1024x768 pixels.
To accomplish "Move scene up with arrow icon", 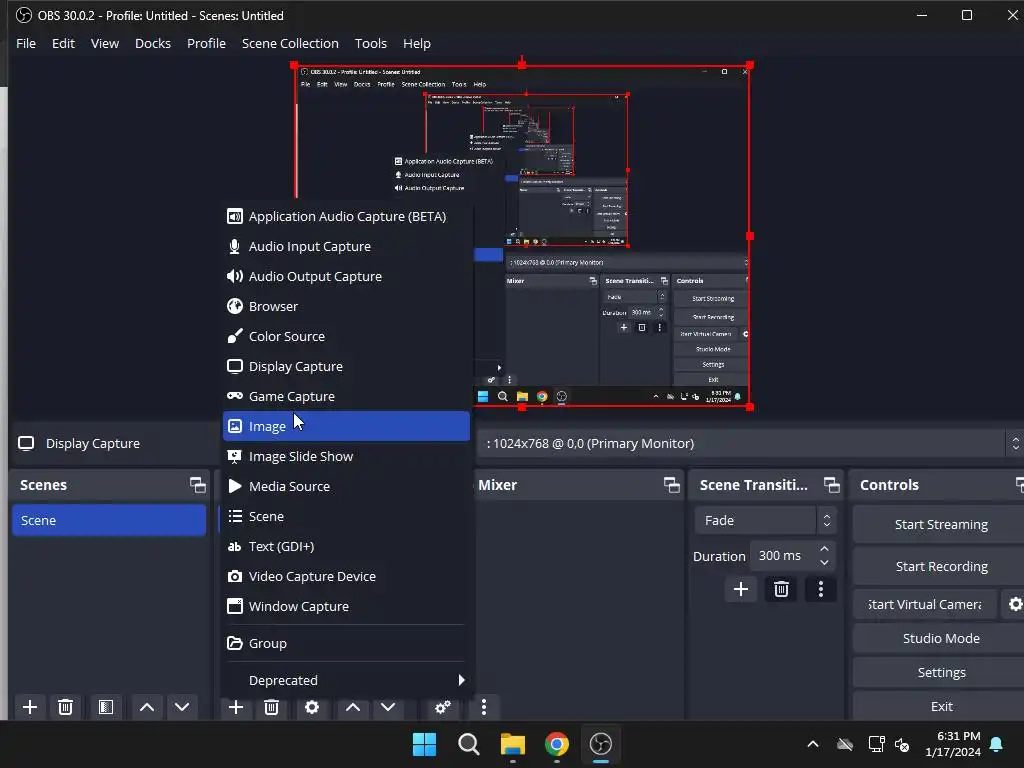I will (147, 707).
